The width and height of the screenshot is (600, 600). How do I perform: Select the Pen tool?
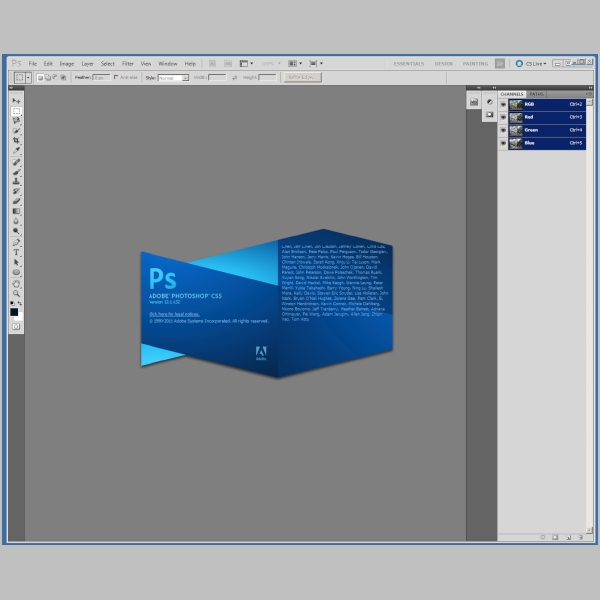point(16,242)
